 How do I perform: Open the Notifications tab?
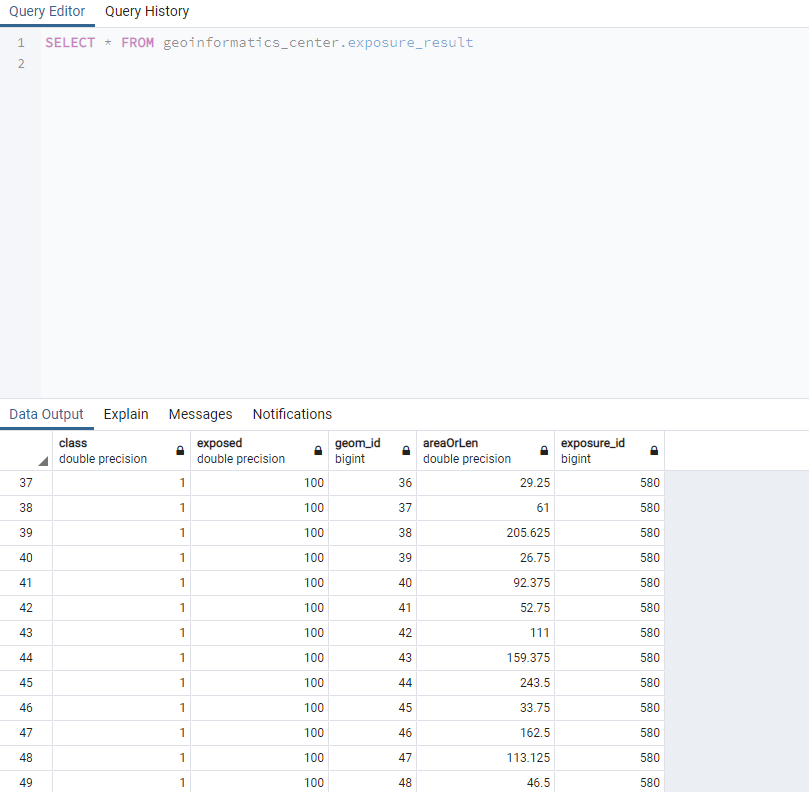pos(291,413)
